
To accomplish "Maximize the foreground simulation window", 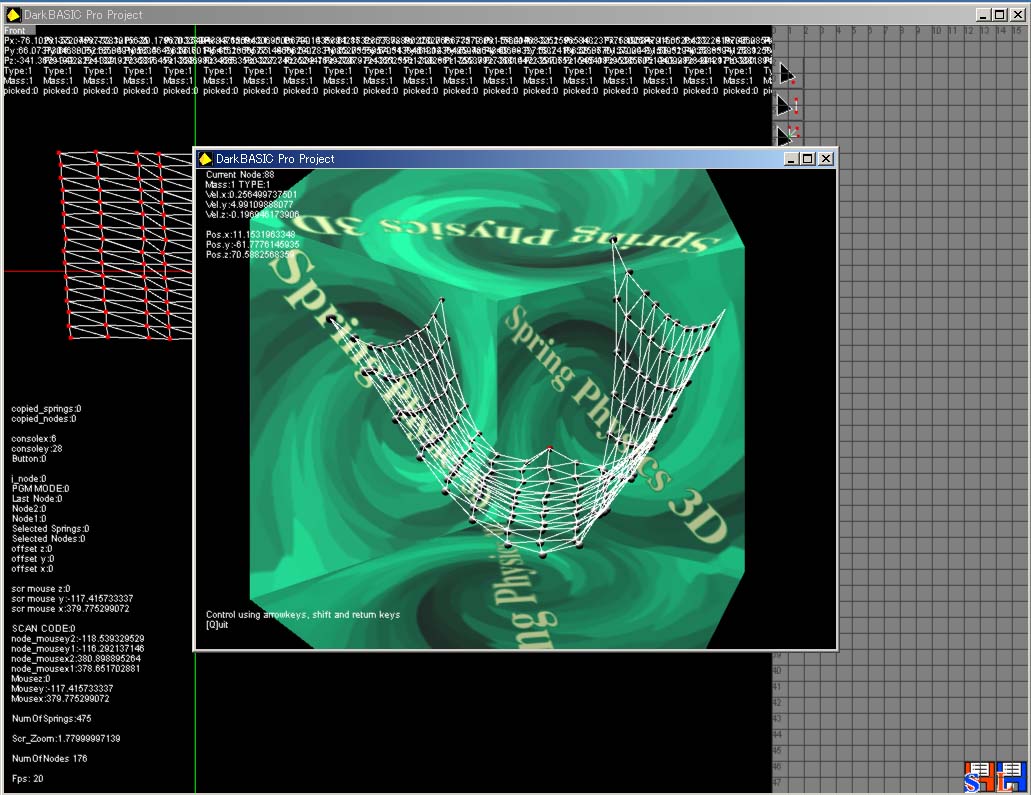I will 809,159.
